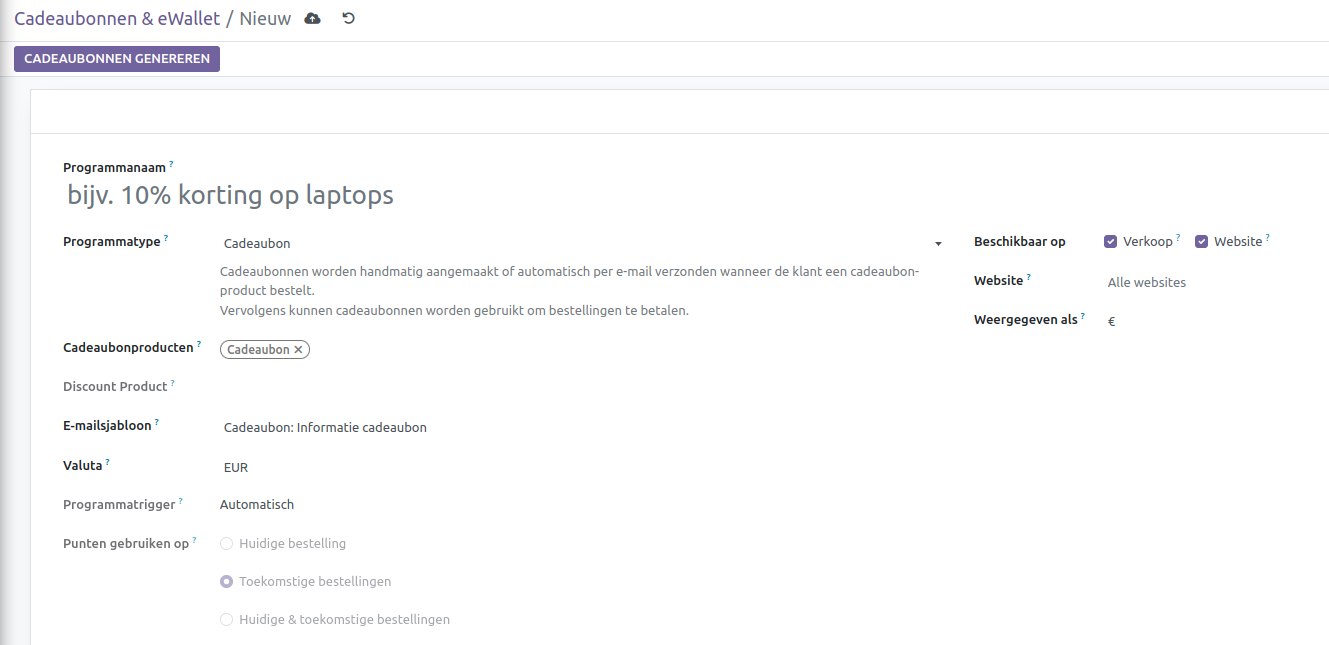Image resolution: width=1329 pixels, height=645 pixels.
Task: Select Huidige bestelling radio option
Action: tap(227, 544)
